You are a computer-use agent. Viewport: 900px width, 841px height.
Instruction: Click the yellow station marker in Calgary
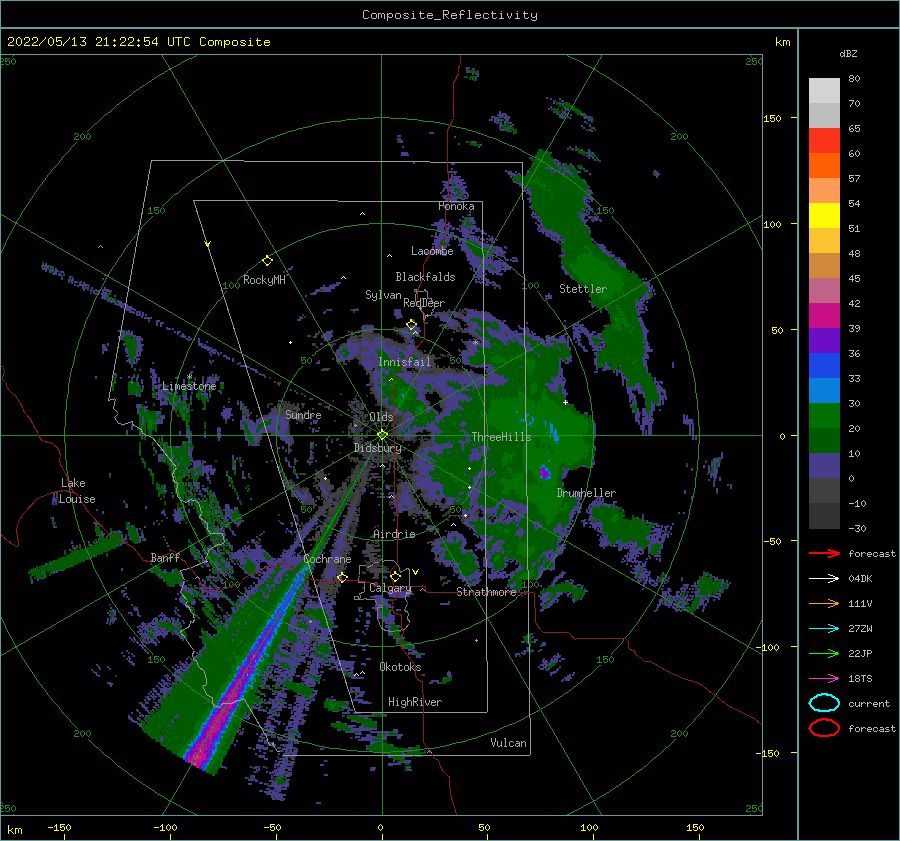point(395,576)
